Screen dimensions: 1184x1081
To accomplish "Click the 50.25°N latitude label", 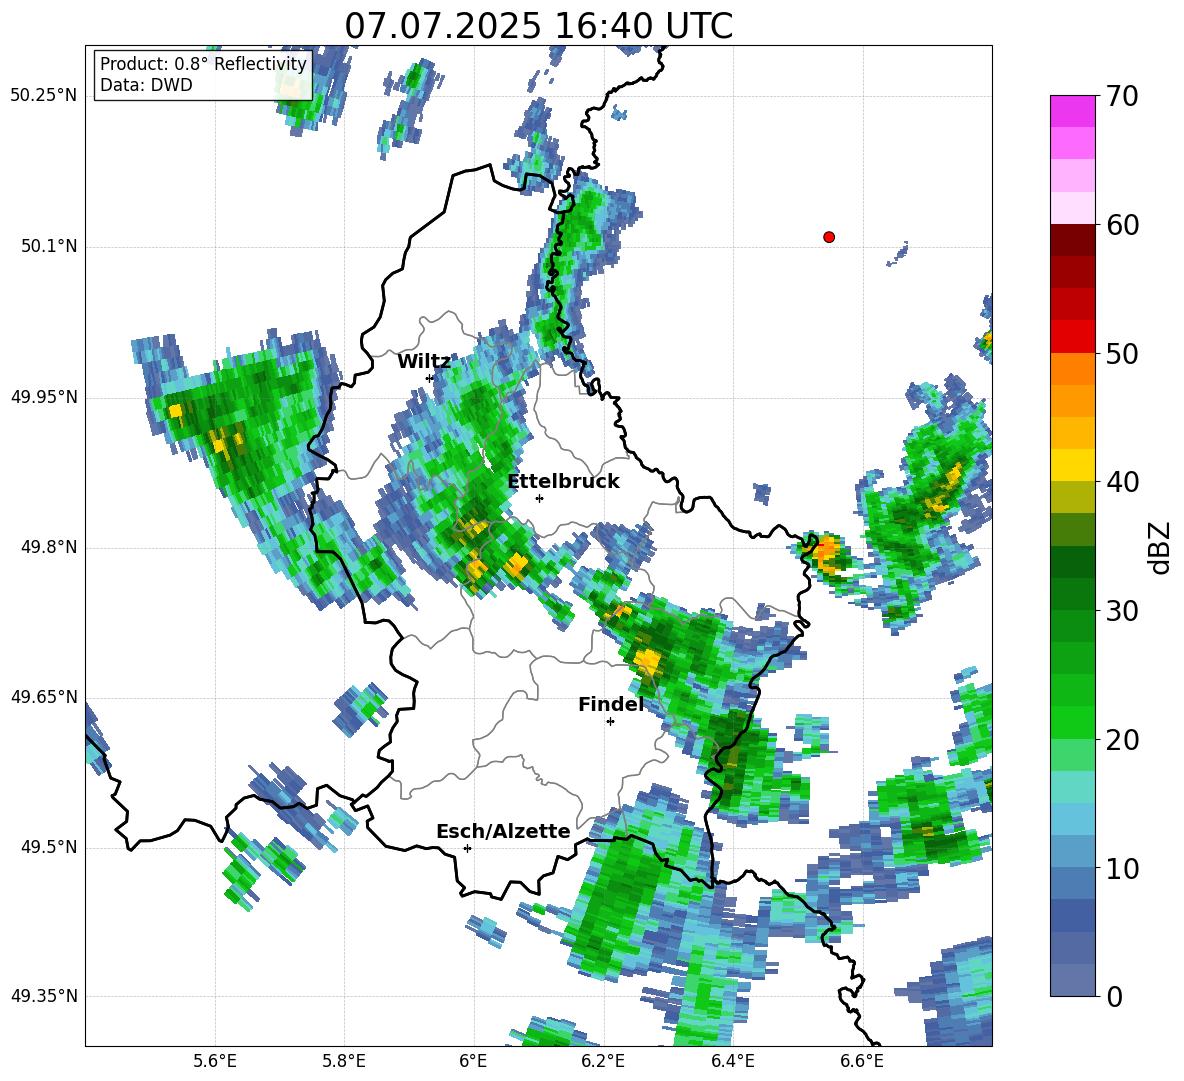I will coord(44,96).
